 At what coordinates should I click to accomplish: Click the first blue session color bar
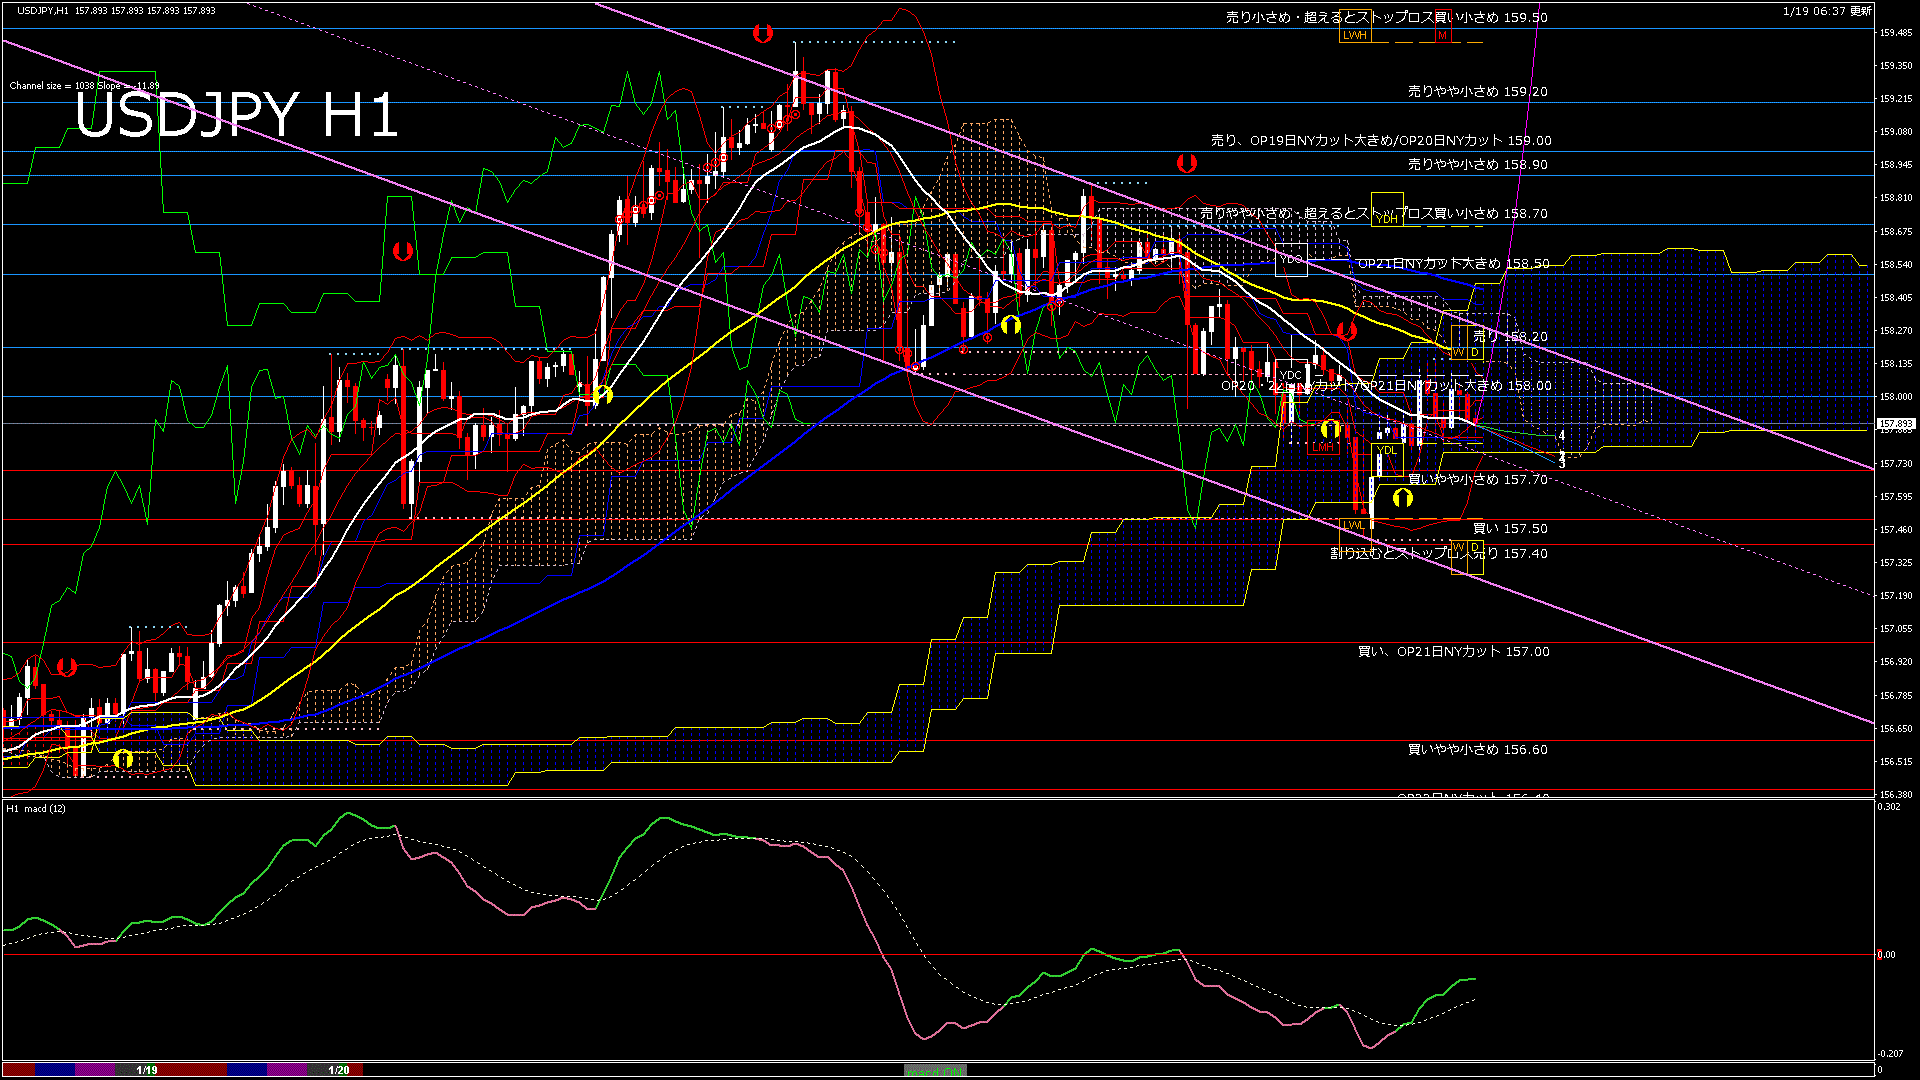55,1070
